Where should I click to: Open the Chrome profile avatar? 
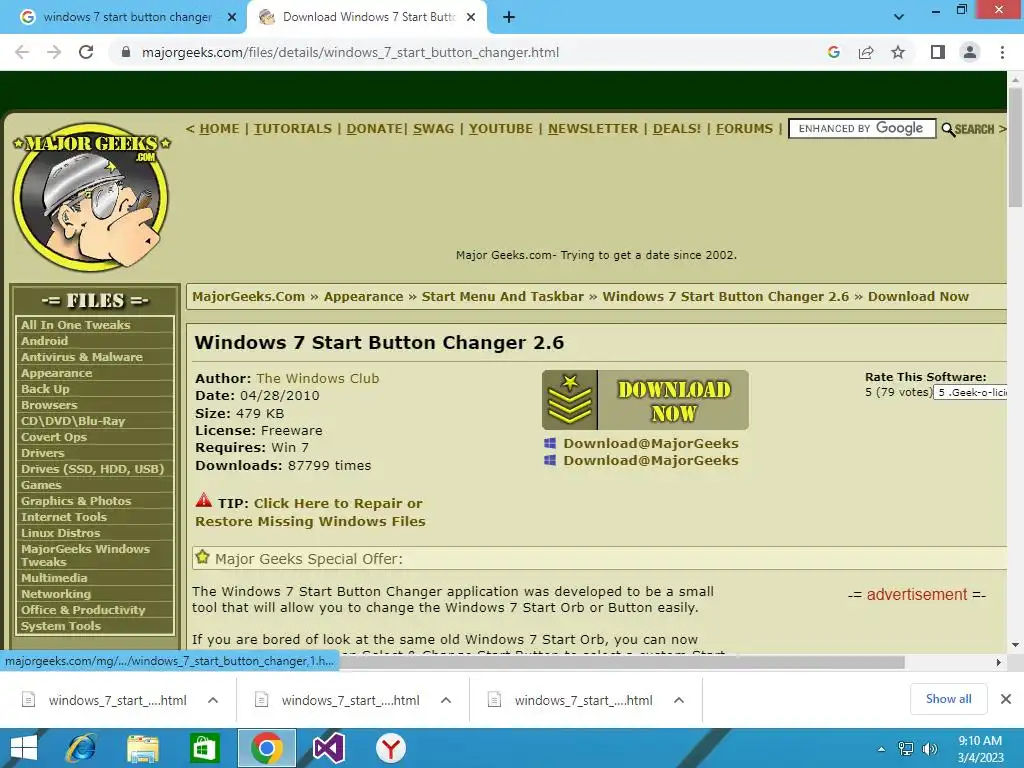970,52
